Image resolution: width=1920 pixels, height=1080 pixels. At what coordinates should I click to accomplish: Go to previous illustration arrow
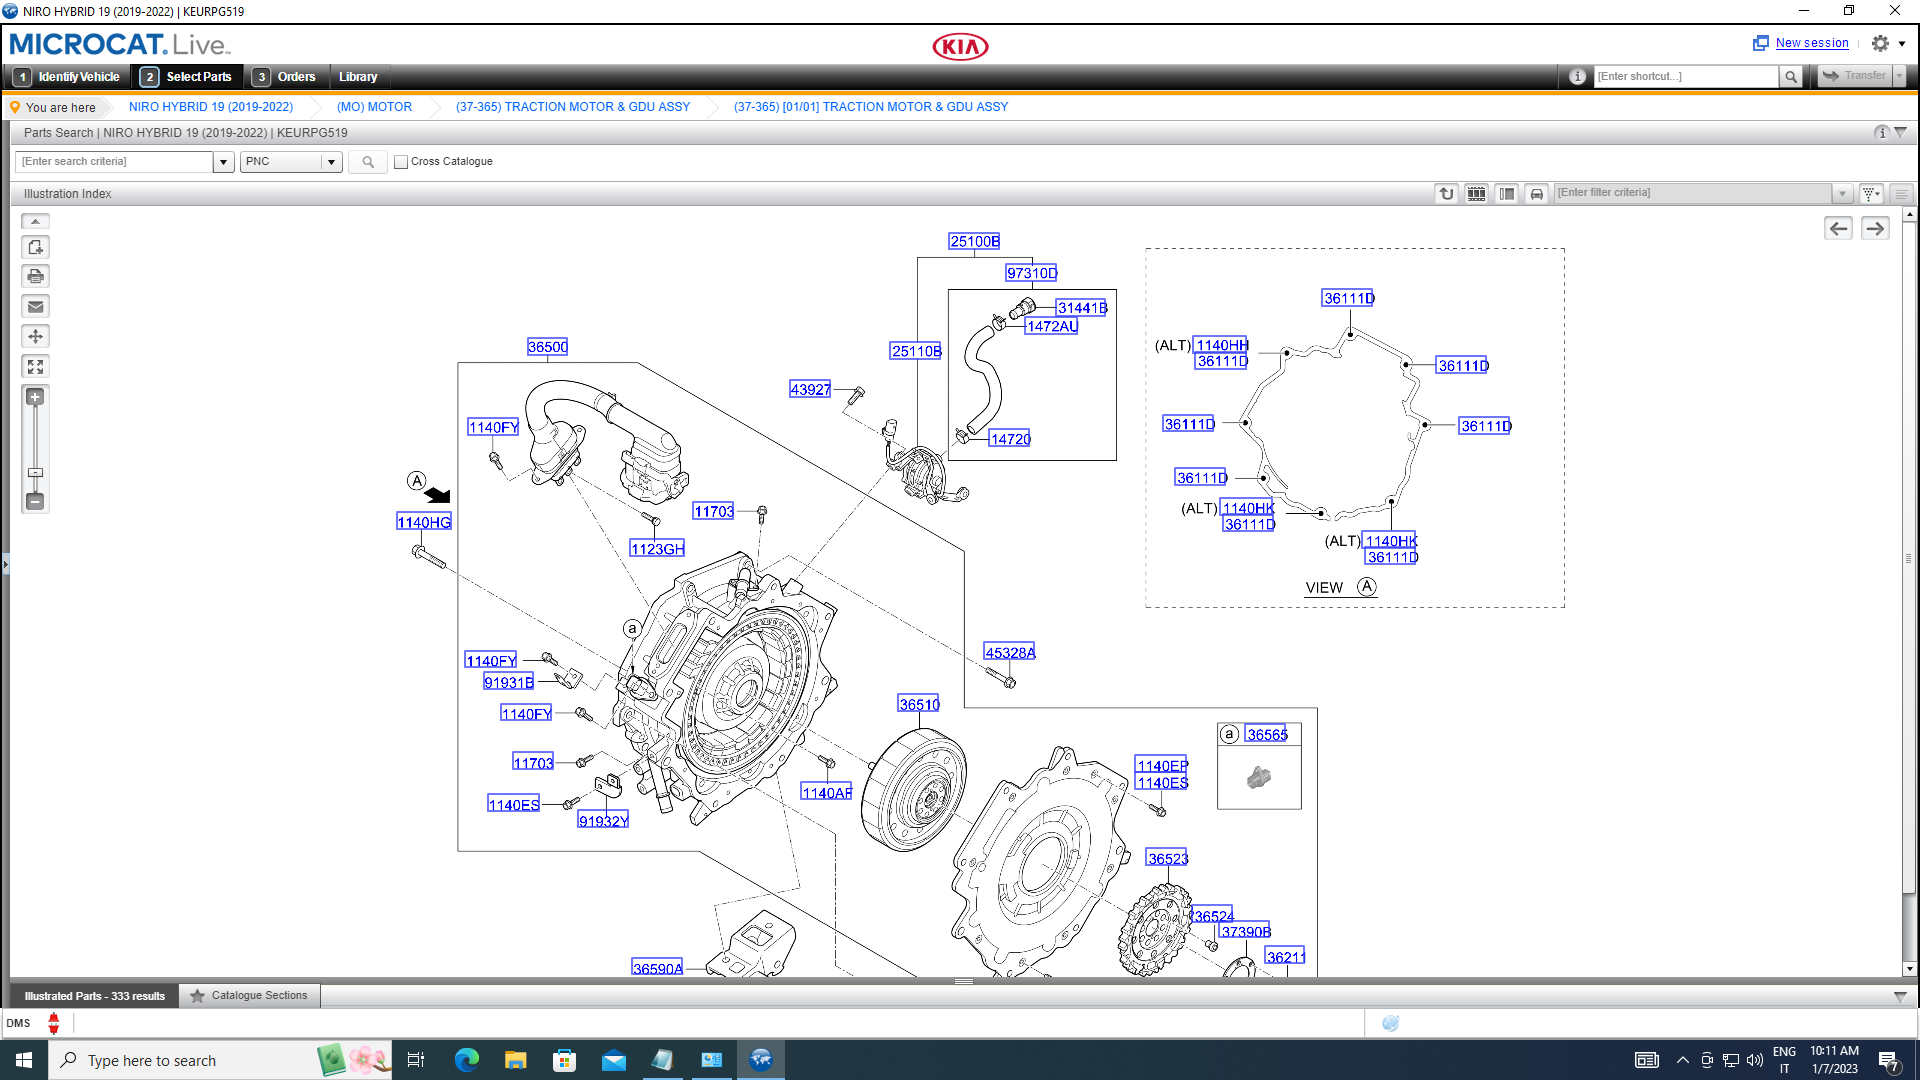pyautogui.click(x=1838, y=228)
